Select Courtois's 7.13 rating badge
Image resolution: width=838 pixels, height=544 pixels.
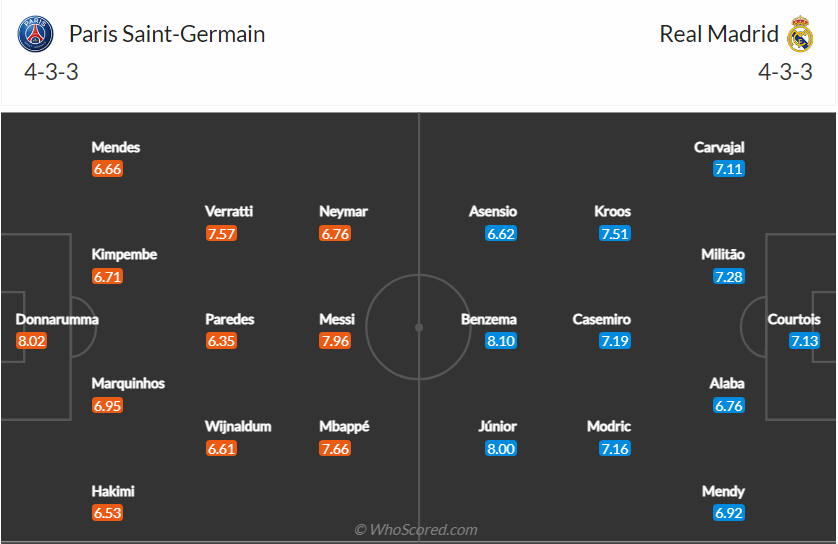804,341
